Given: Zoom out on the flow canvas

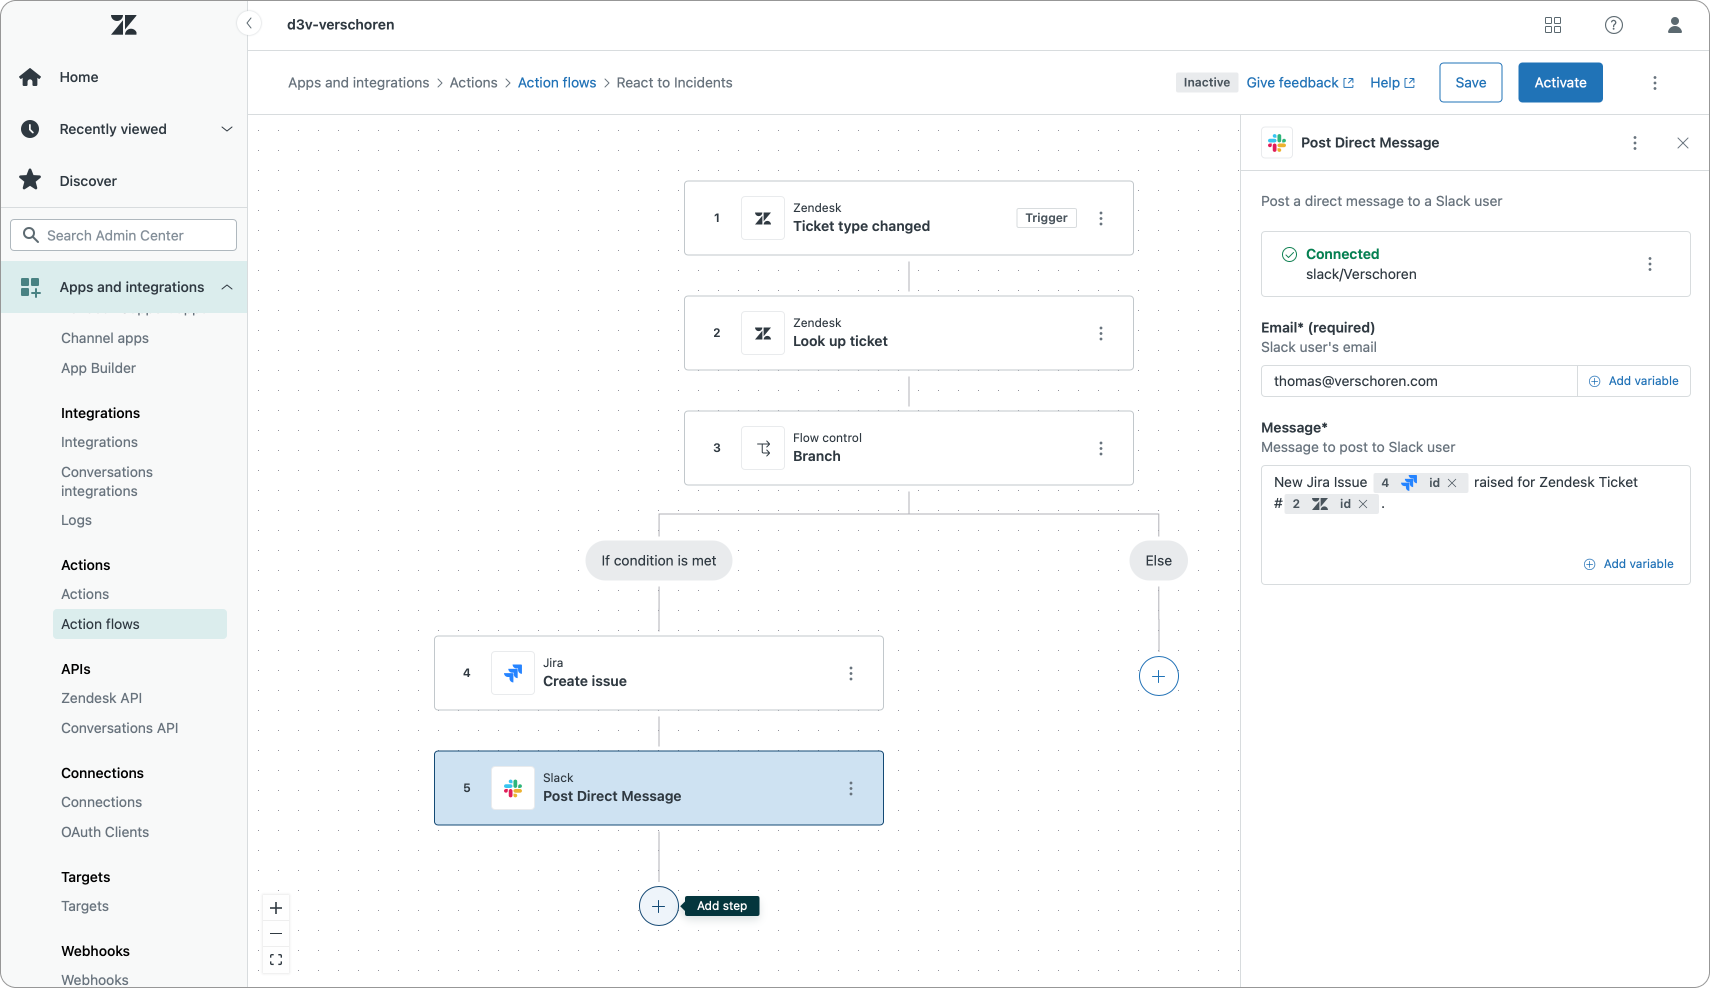Looking at the screenshot, I should [276, 934].
